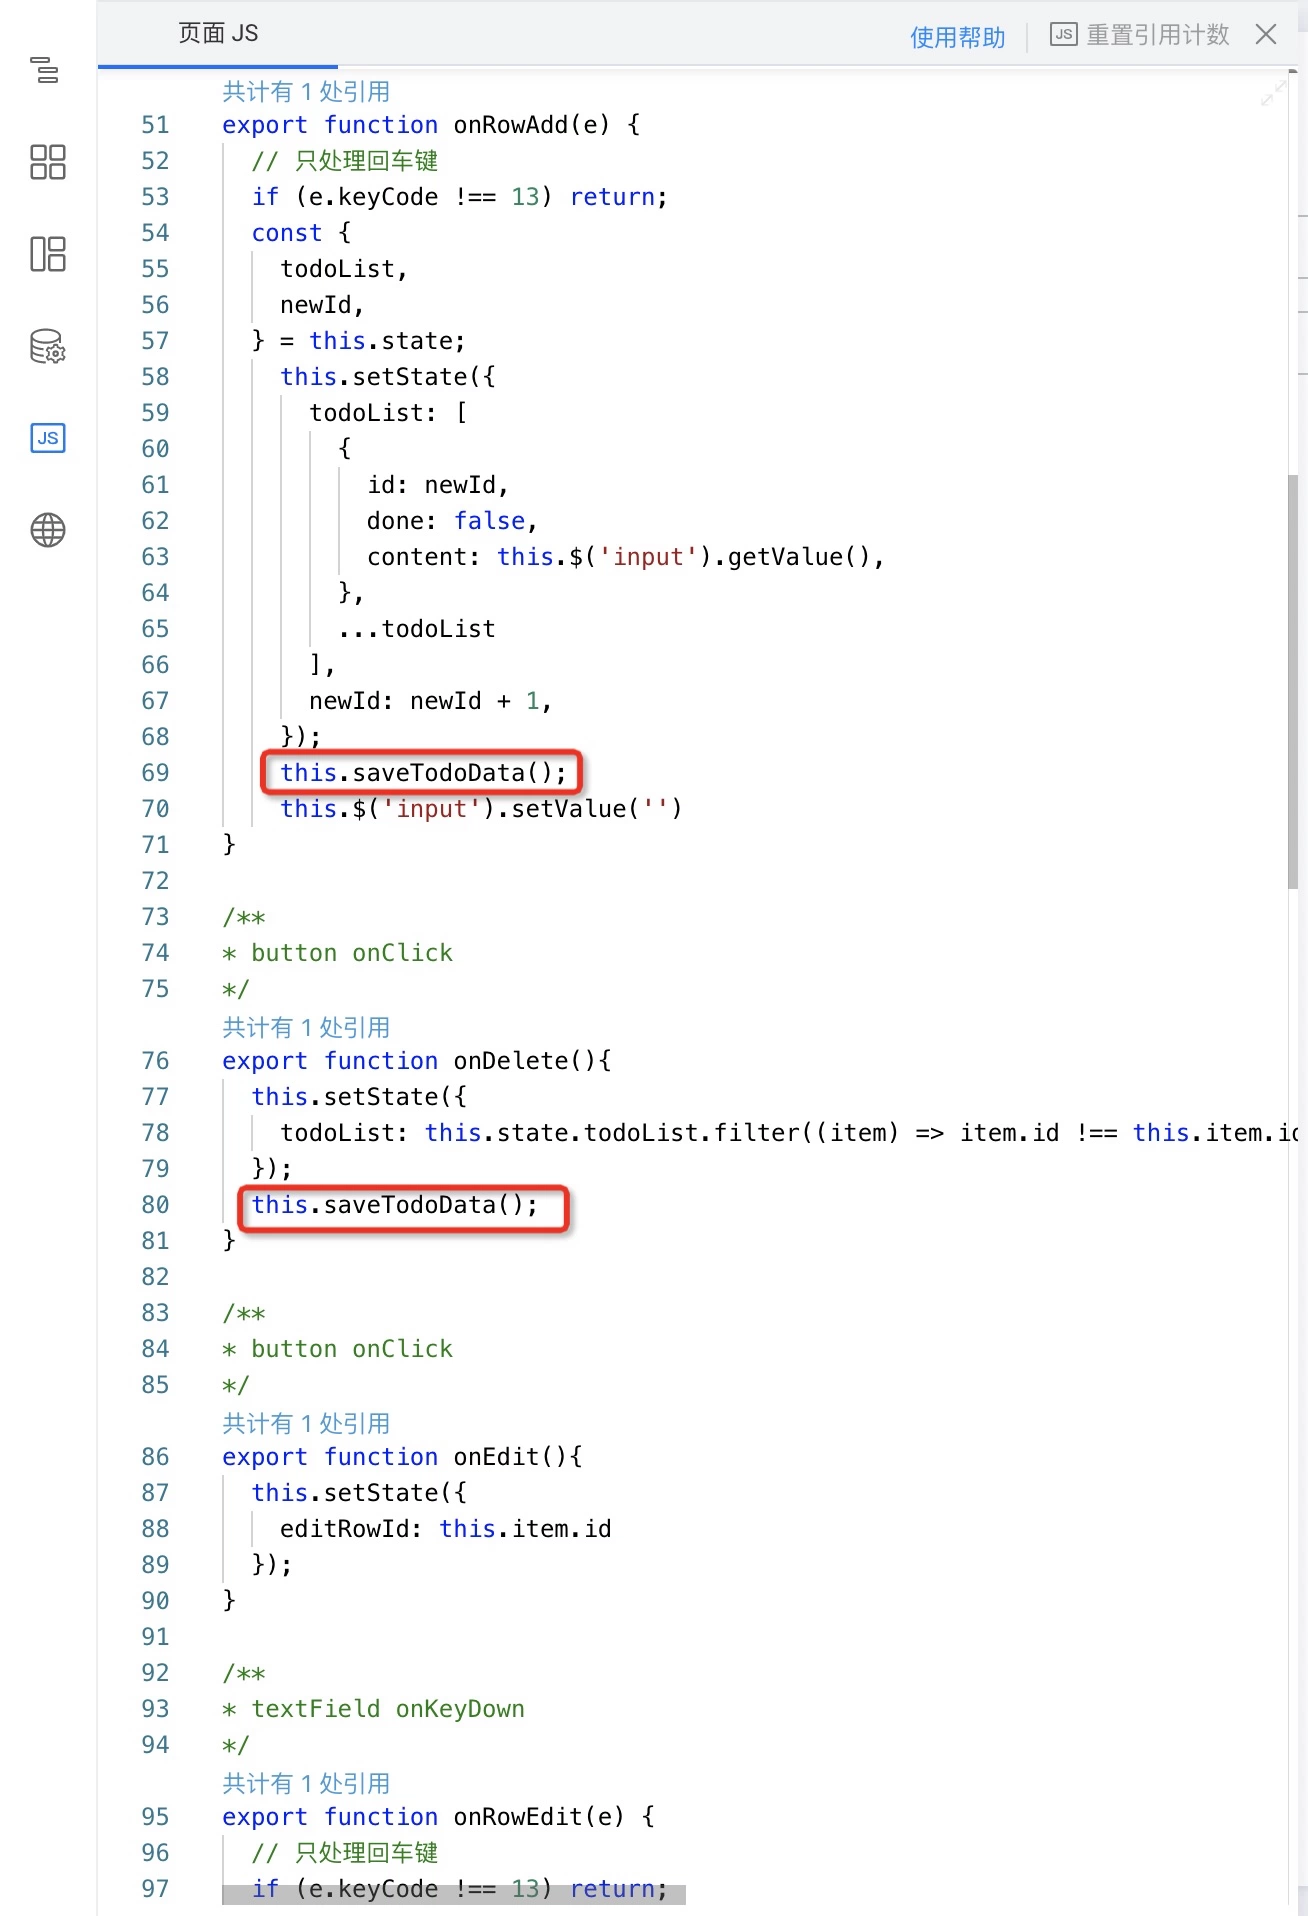This screenshot has width=1308, height=1916.
Task: Click the todoList filter line 78
Action: [x=789, y=1133]
